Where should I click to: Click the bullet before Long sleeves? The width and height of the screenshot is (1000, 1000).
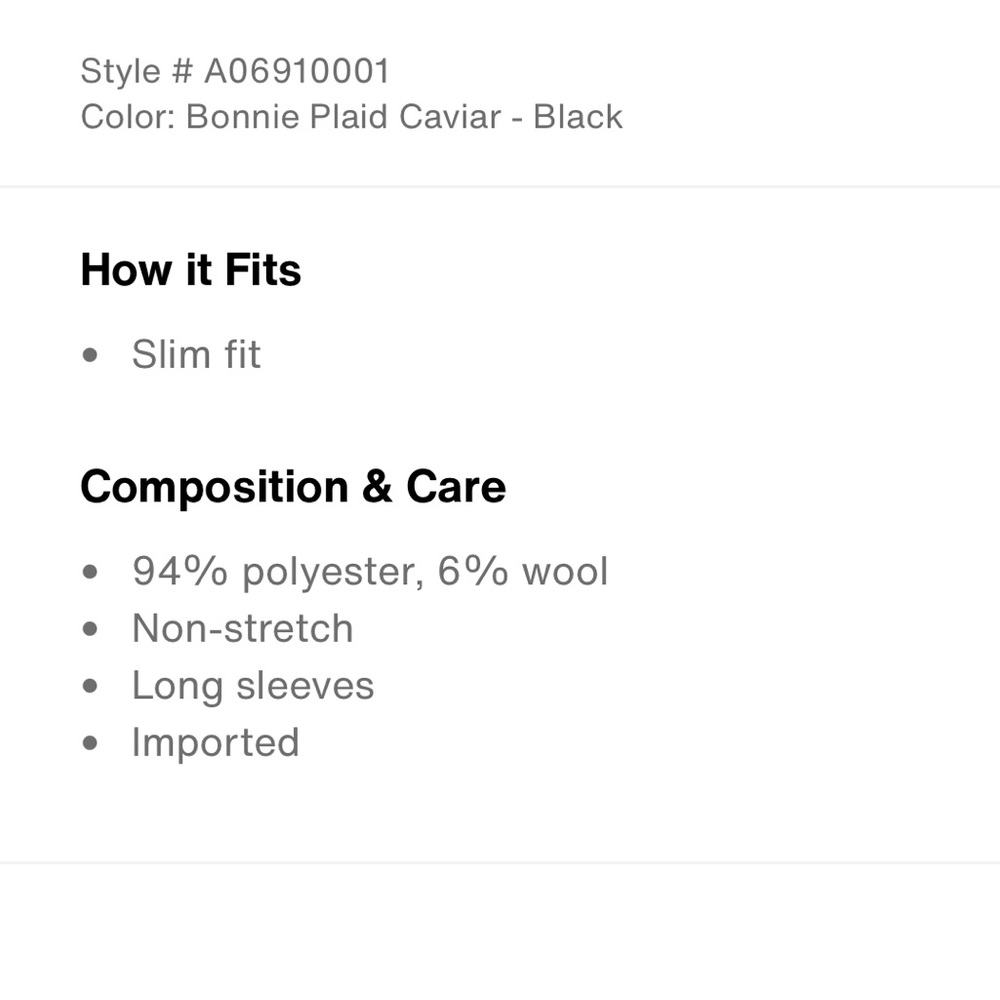(90, 686)
